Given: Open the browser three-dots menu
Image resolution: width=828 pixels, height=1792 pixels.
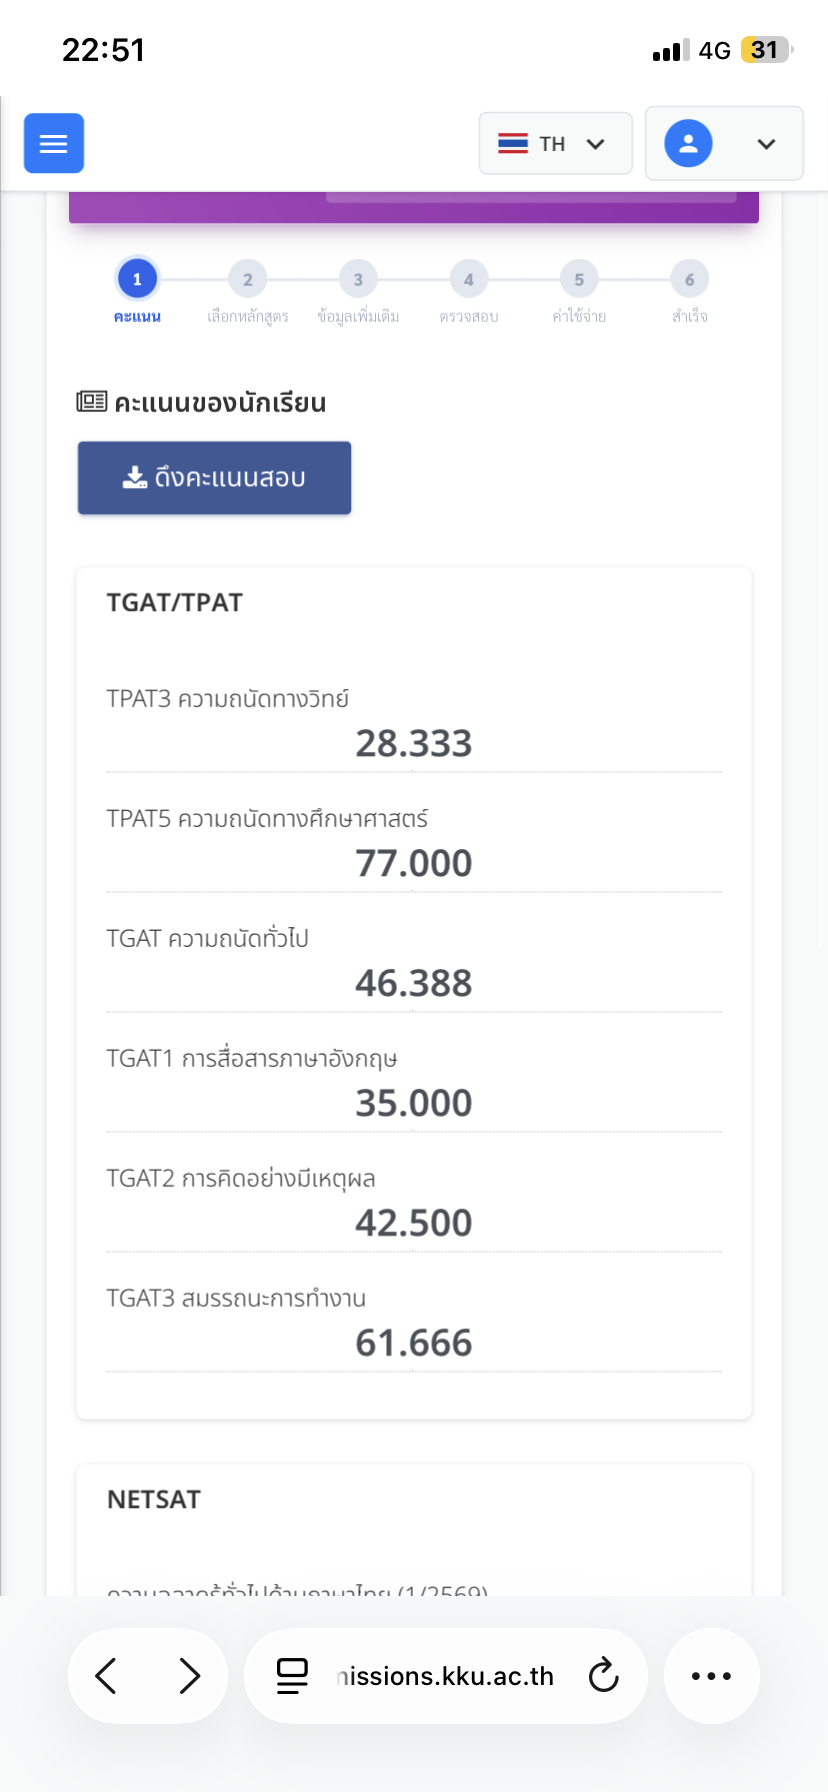Looking at the screenshot, I should click(711, 1675).
